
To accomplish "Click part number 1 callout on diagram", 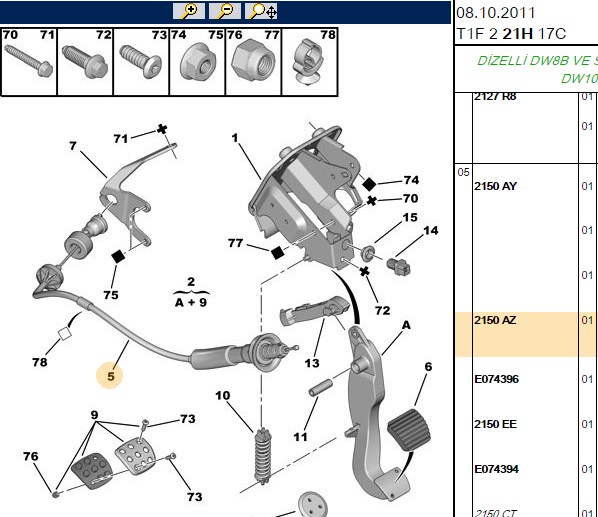I will pos(235,138).
